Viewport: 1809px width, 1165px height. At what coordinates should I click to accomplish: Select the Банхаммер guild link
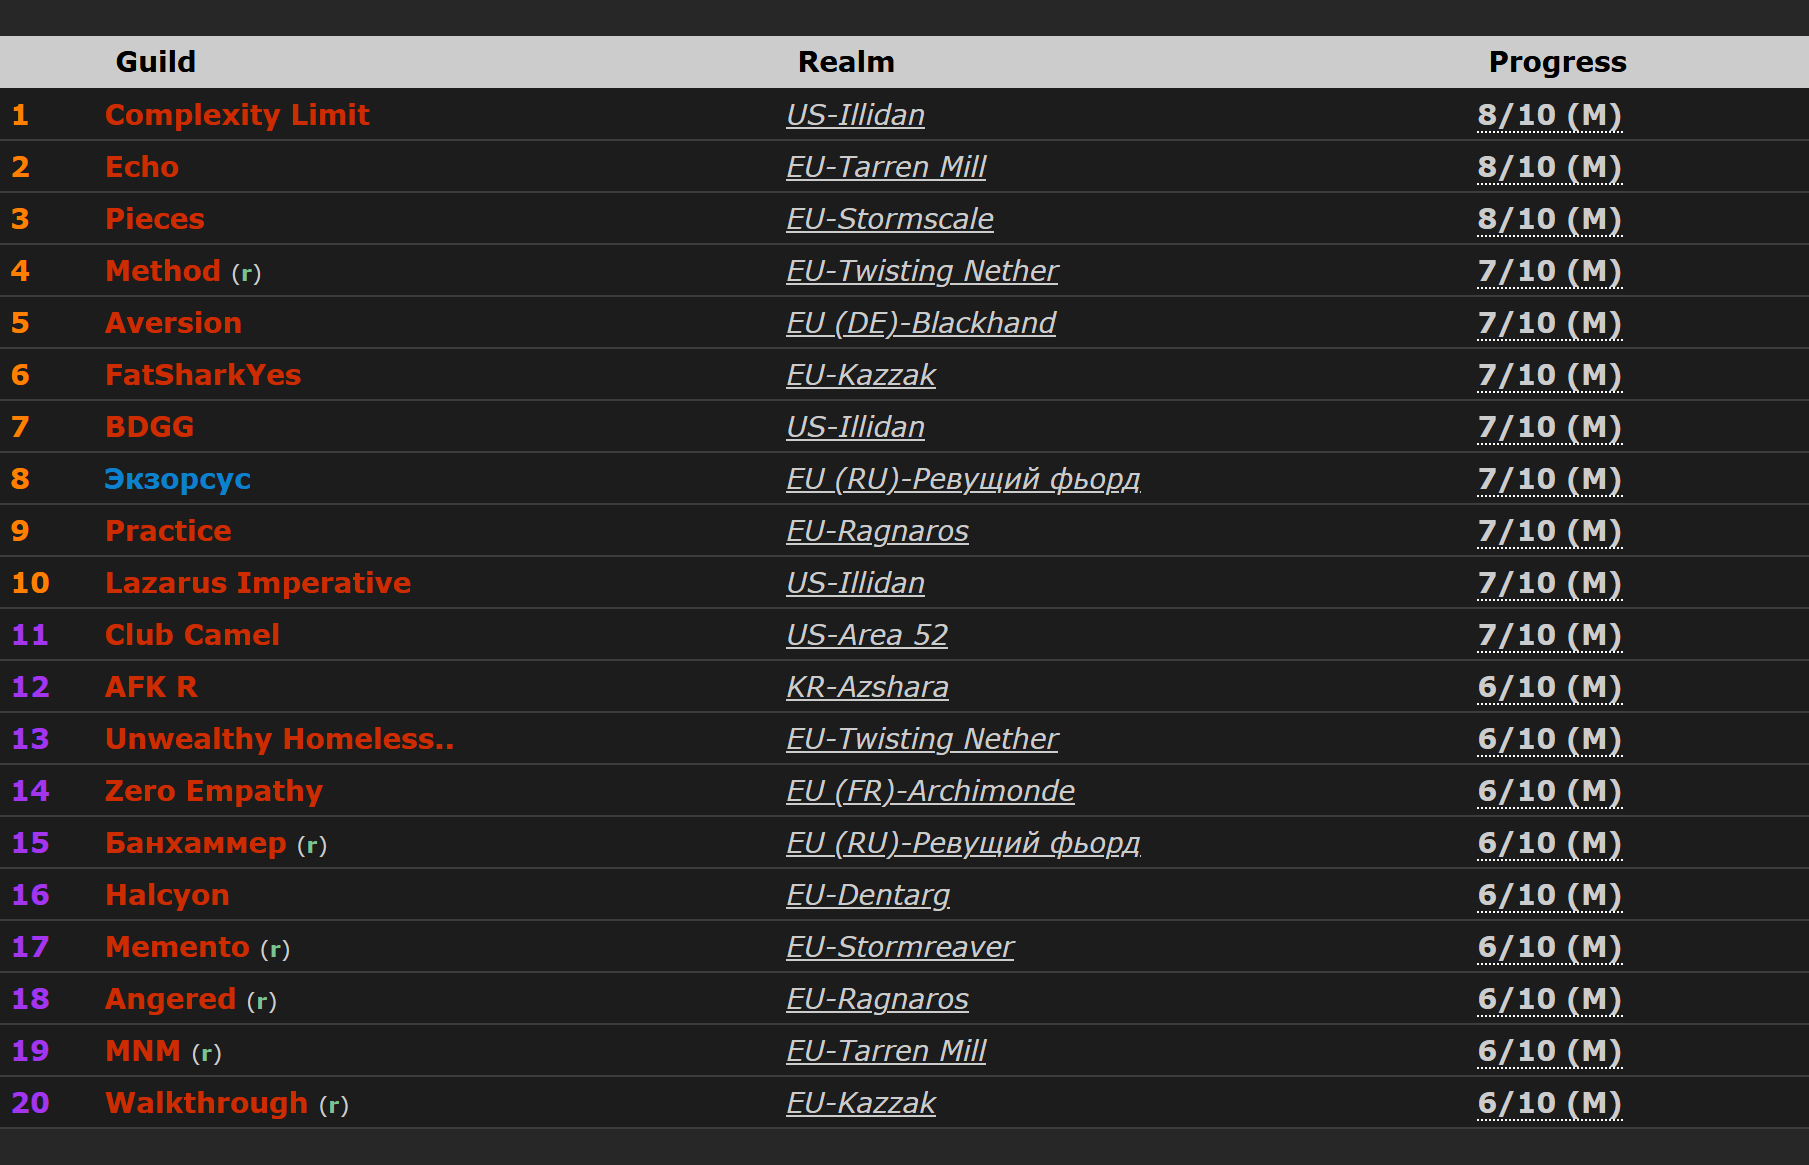click(x=196, y=843)
